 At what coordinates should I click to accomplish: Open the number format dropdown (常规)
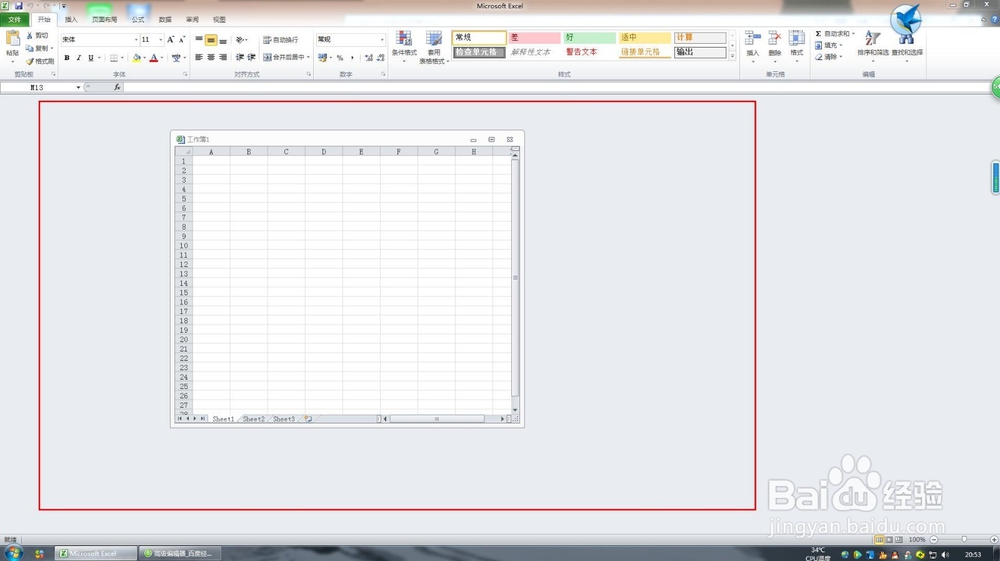382,40
